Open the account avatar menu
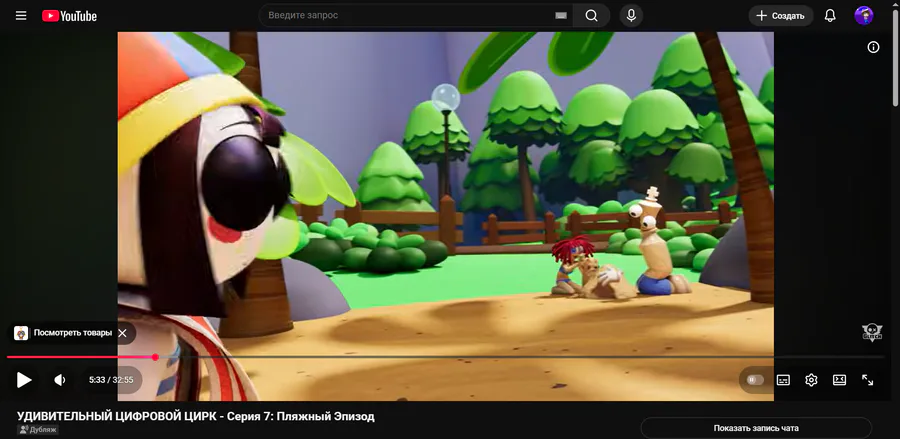Screen dimensions: 900x439 [864, 15]
